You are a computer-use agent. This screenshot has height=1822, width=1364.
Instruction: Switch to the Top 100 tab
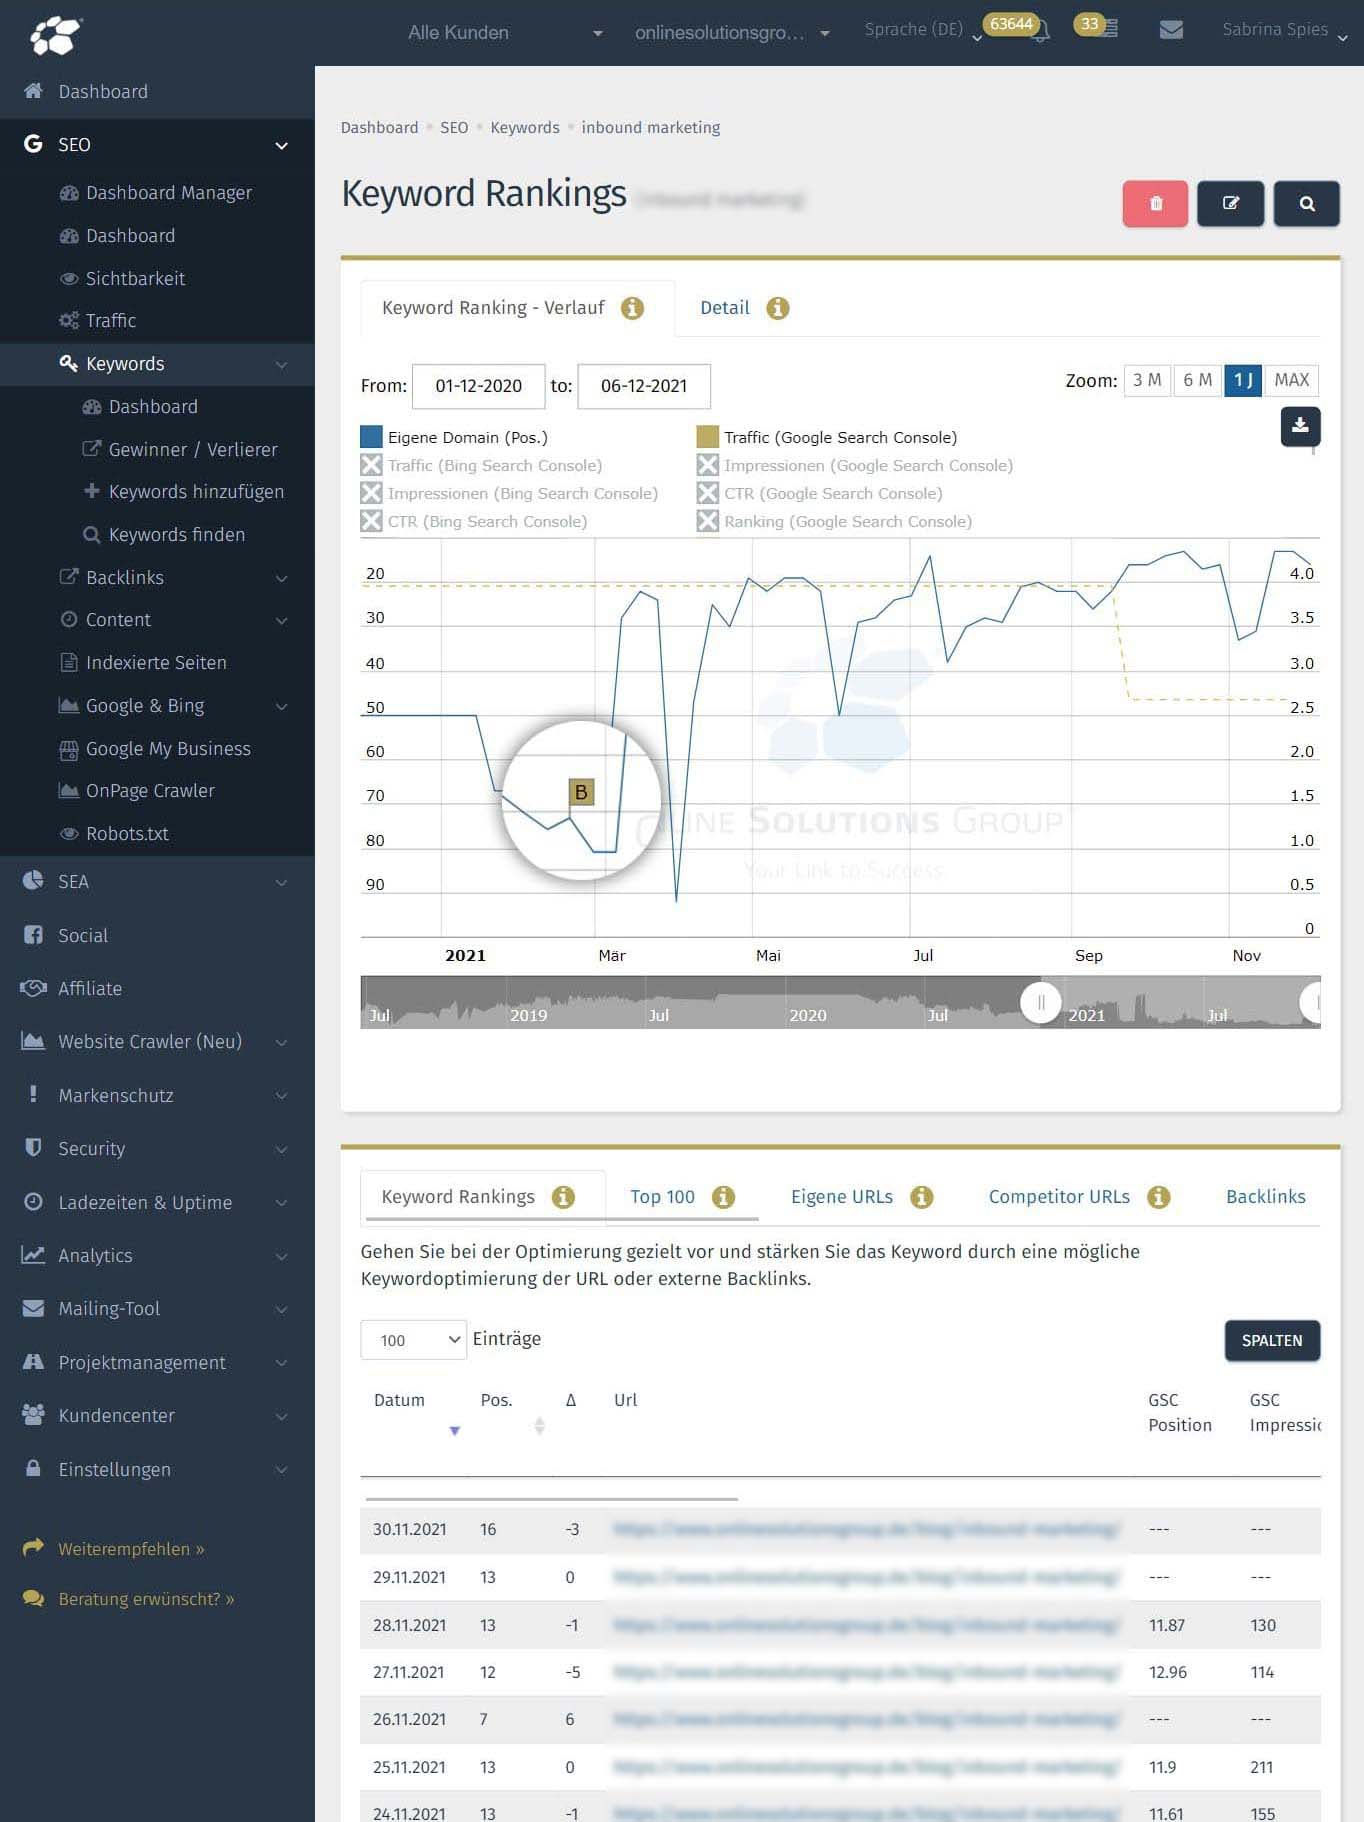point(662,1197)
